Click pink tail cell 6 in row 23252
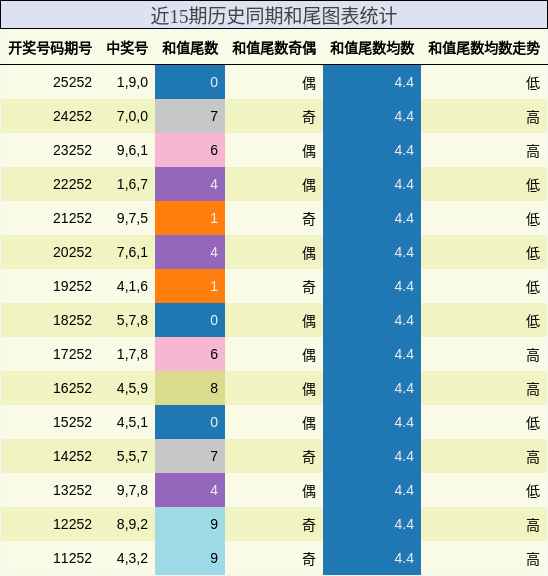Screen dimensions: 548x576 190,150
